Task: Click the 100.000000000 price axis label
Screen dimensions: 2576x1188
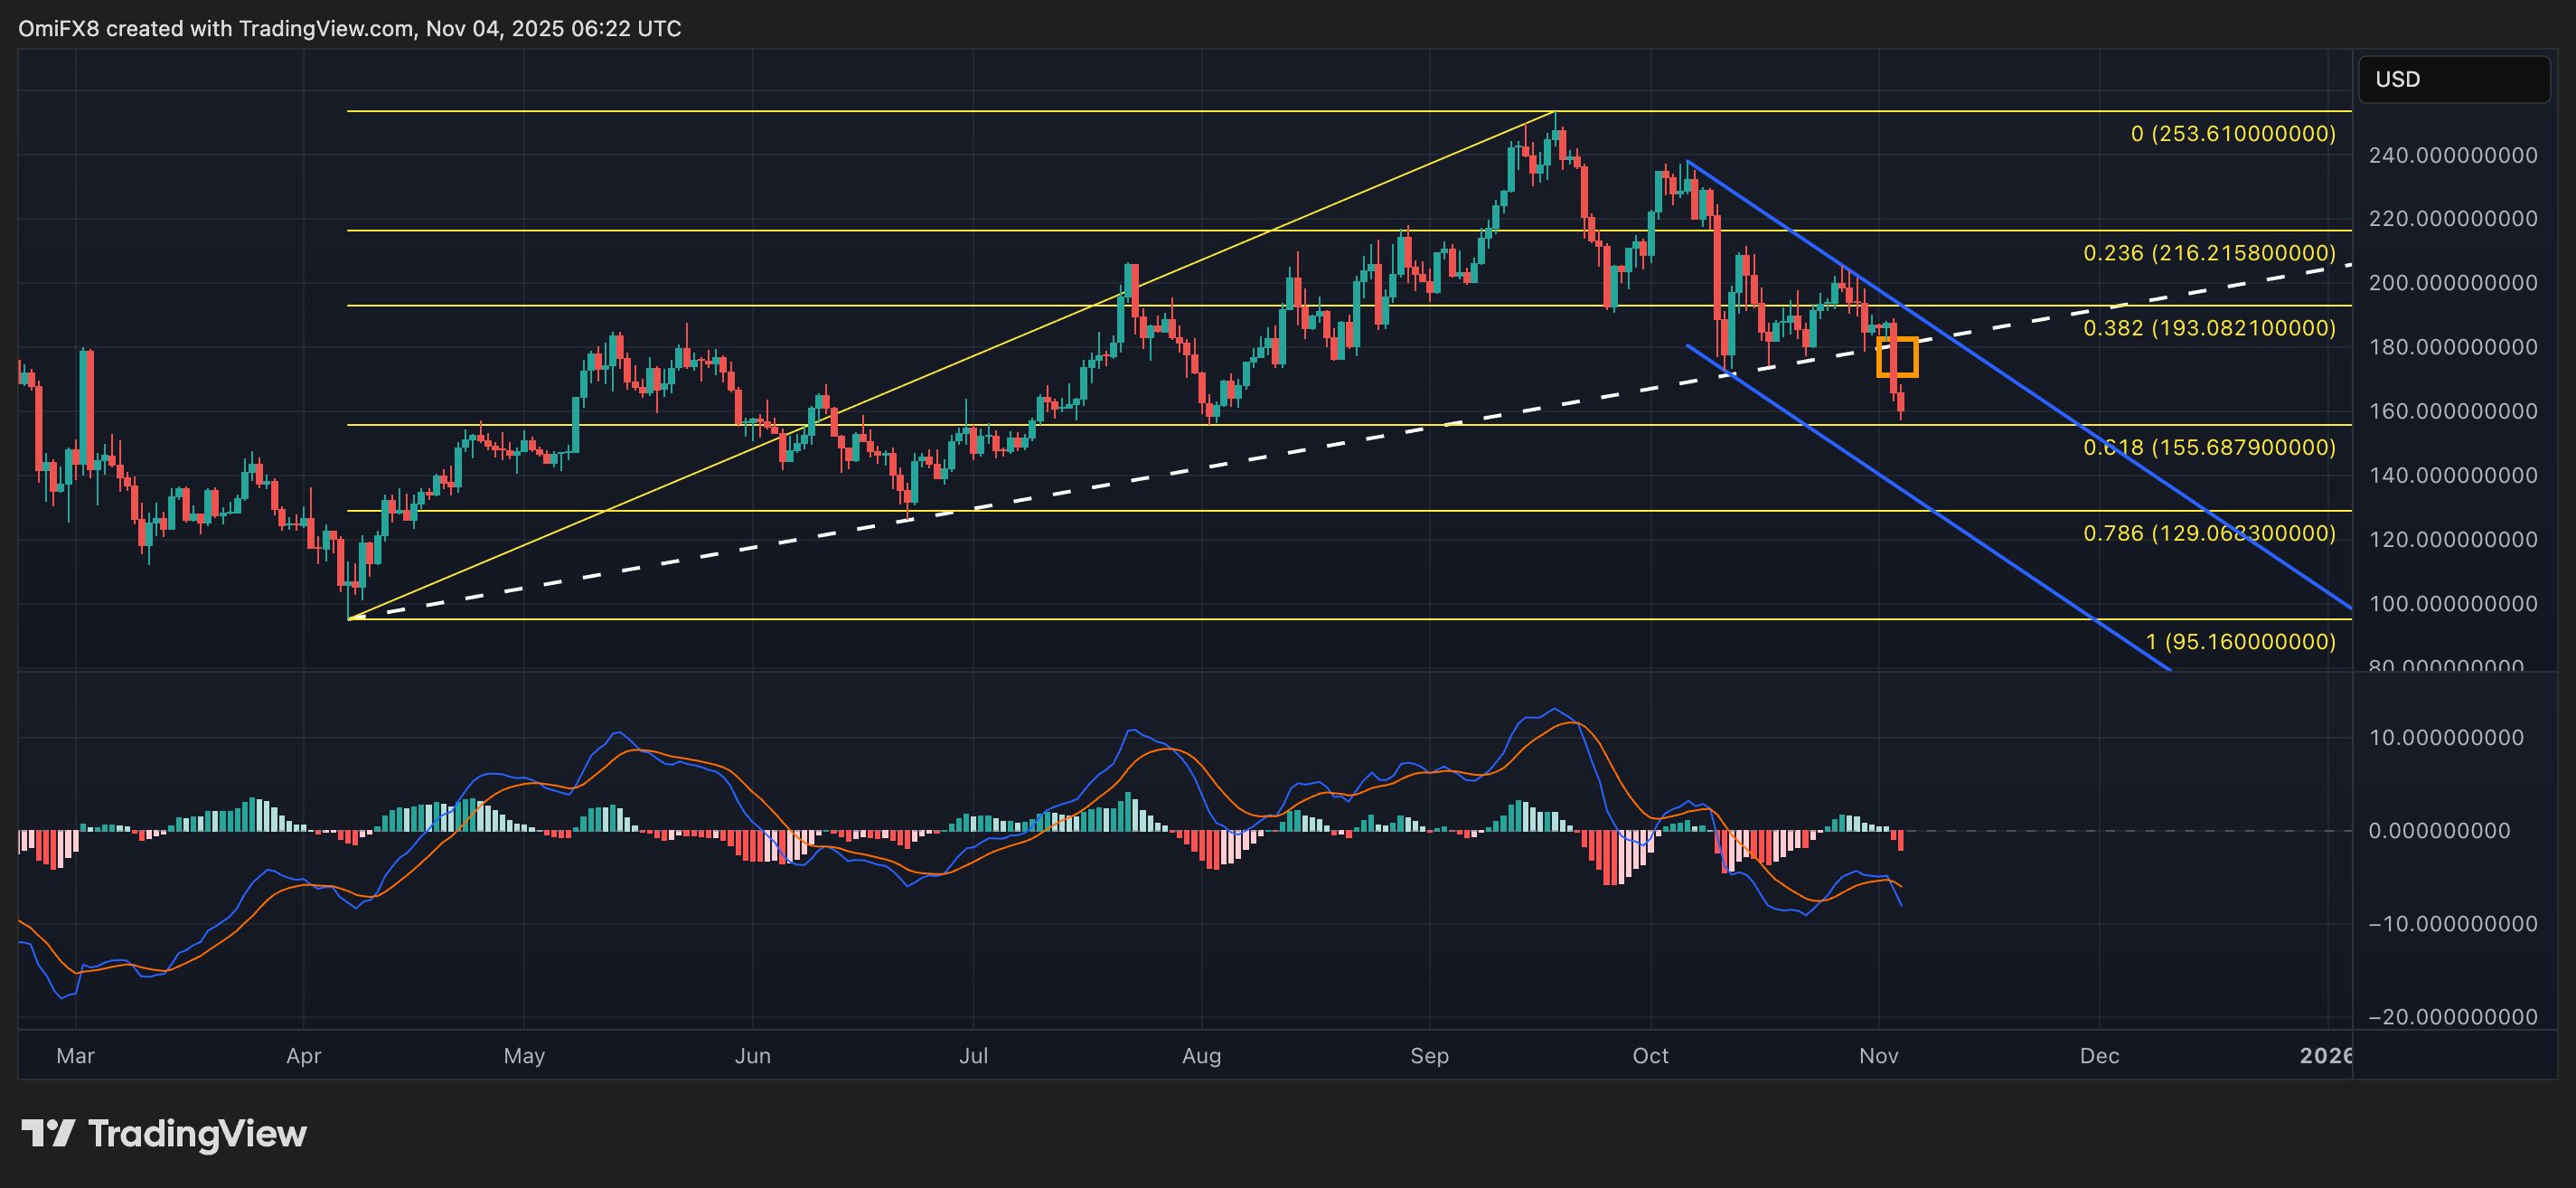Action: point(2452,604)
